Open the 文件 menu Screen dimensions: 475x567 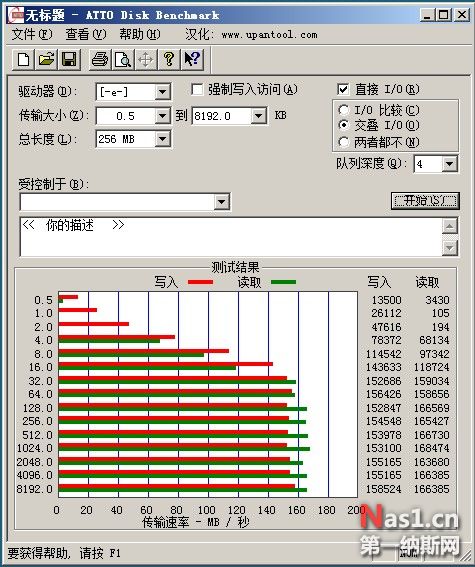click(x=32, y=35)
